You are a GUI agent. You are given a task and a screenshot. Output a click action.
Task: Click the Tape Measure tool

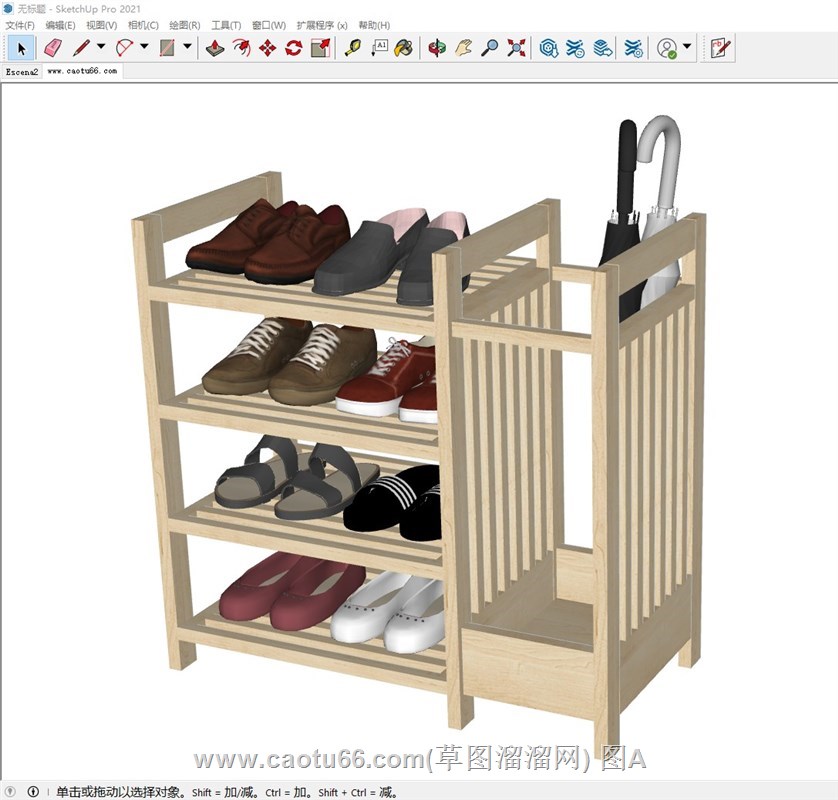352,47
